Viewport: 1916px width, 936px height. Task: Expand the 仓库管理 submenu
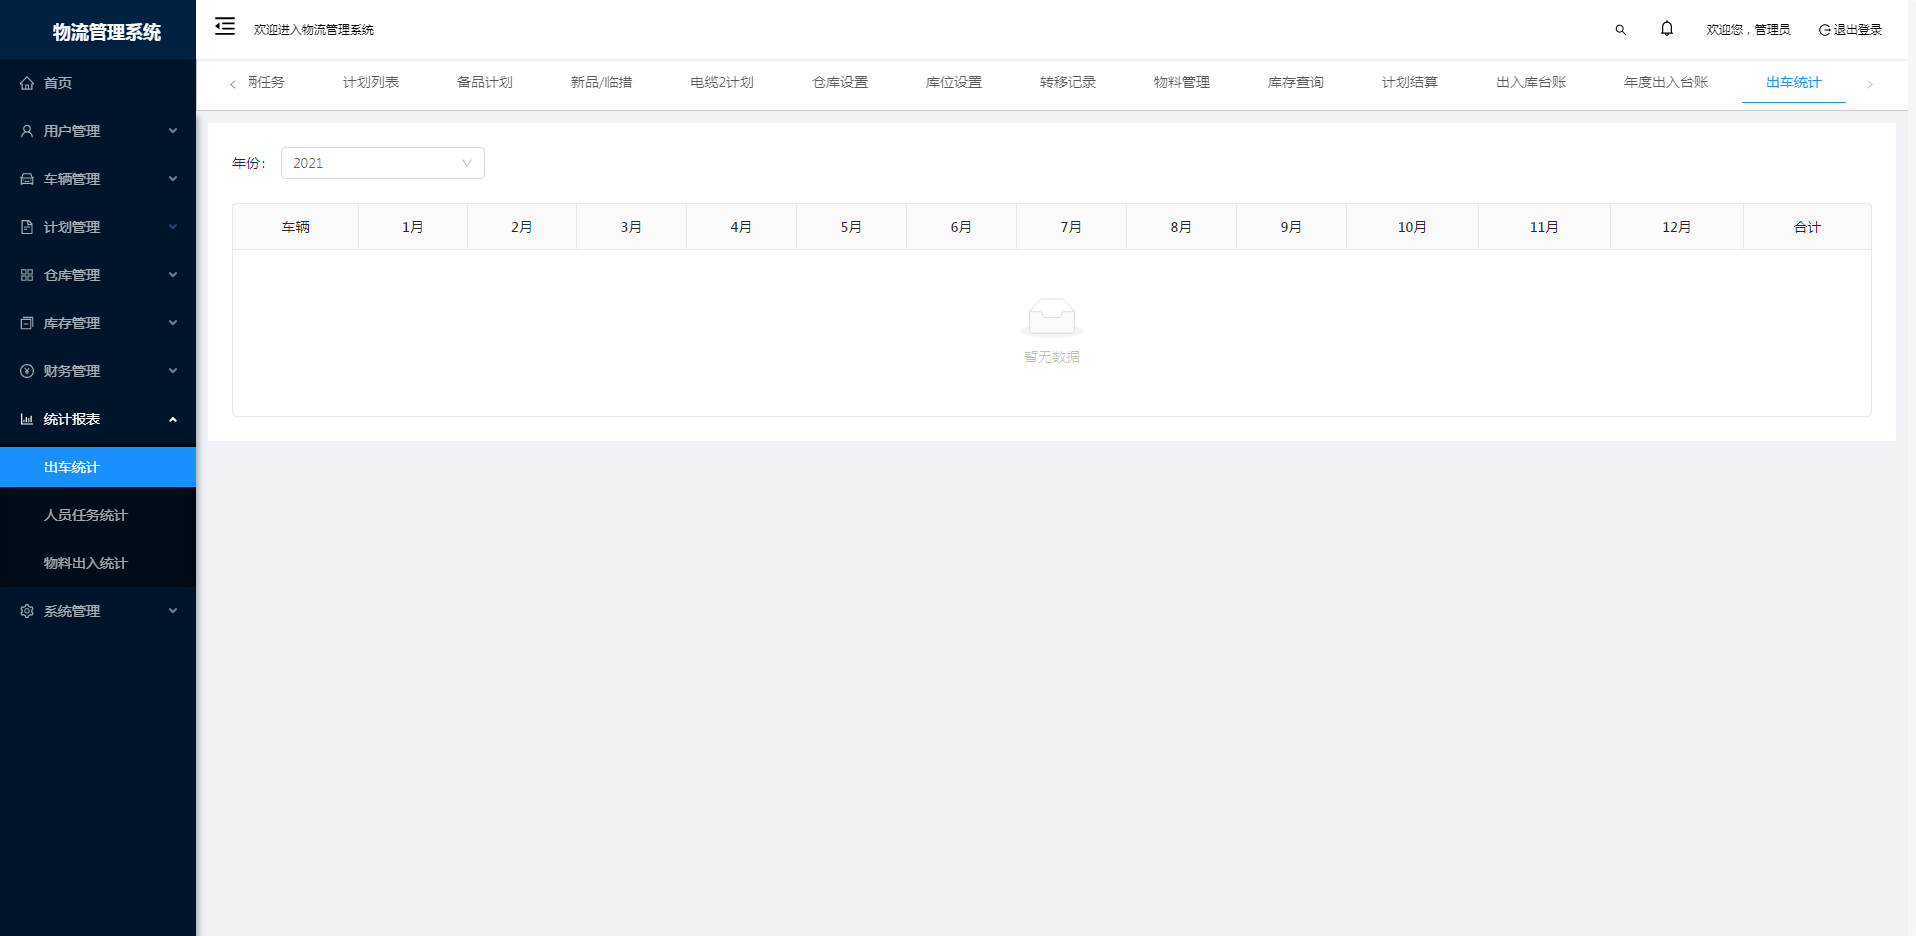[97, 275]
